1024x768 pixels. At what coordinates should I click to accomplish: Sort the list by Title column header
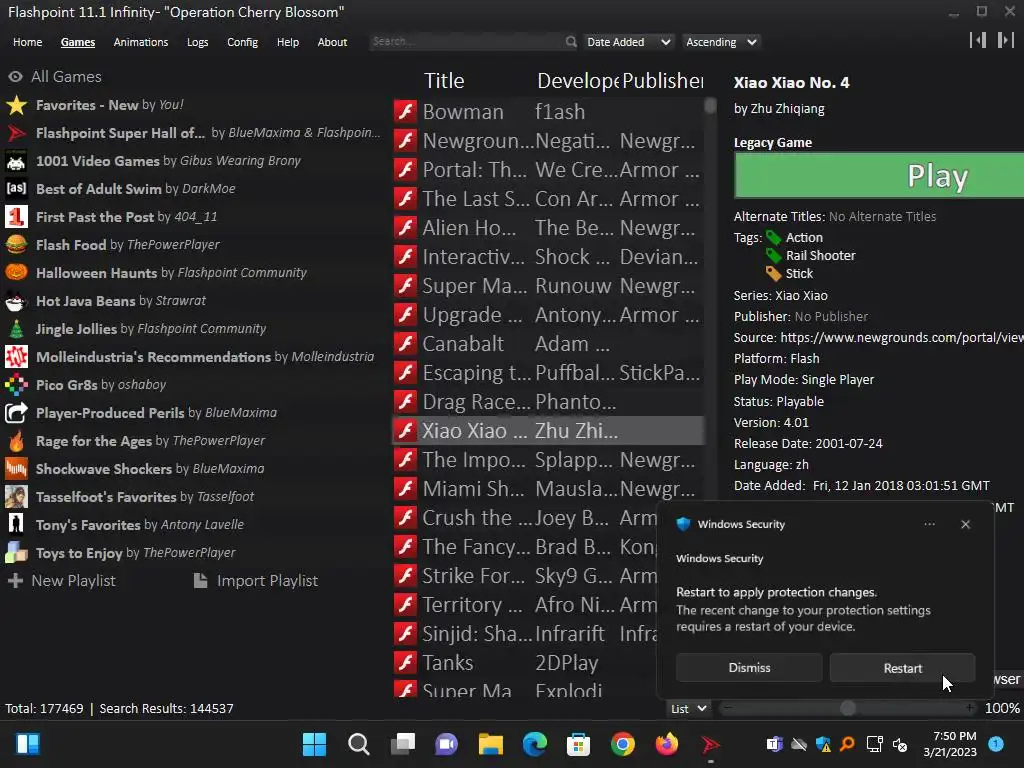point(444,80)
